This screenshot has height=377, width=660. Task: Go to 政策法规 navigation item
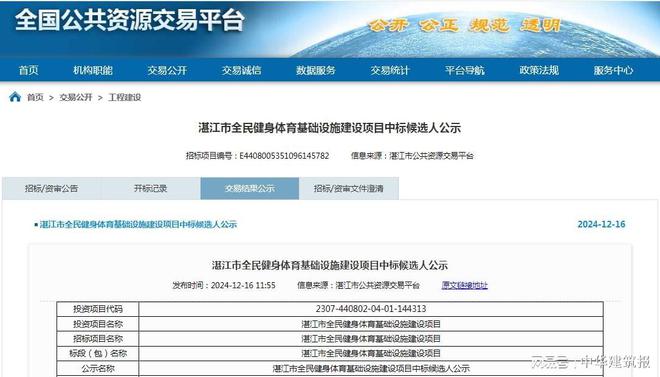[539, 70]
